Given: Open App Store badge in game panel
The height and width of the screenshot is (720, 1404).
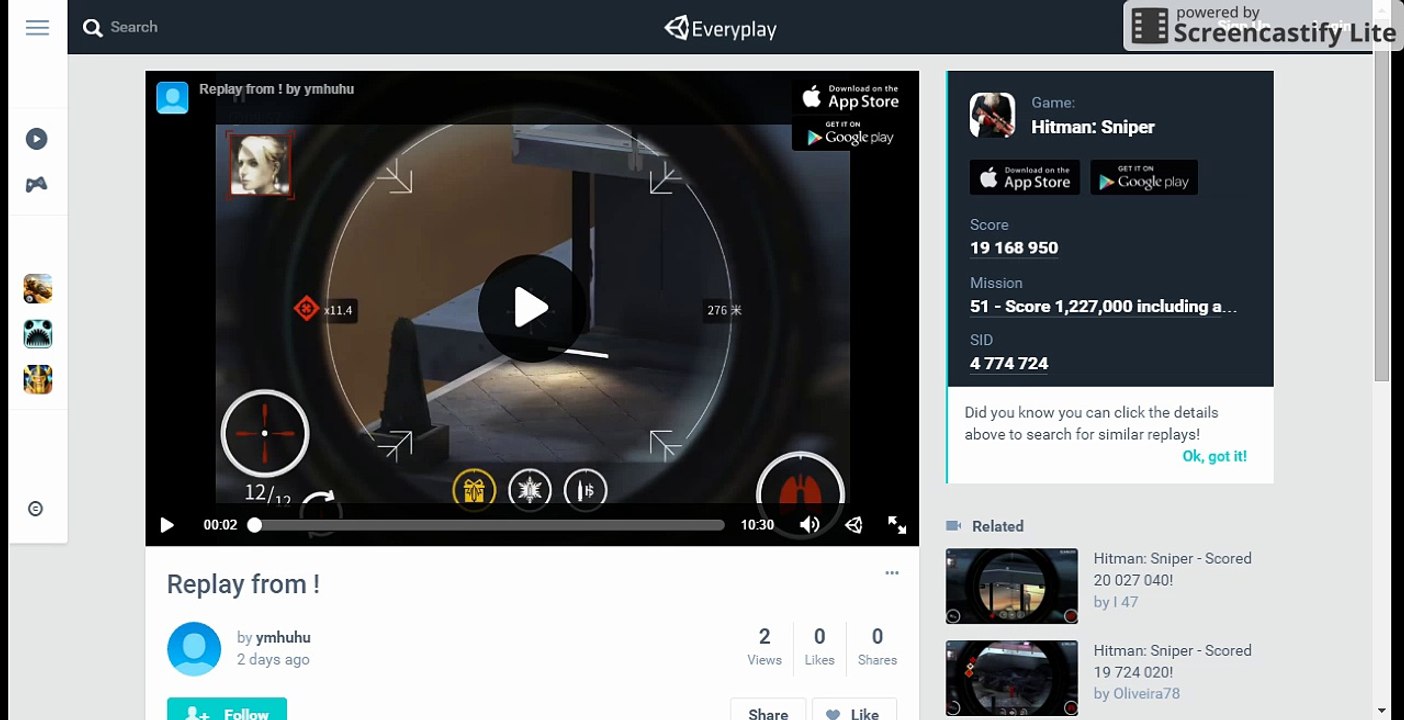Looking at the screenshot, I should pyautogui.click(x=1025, y=178).
